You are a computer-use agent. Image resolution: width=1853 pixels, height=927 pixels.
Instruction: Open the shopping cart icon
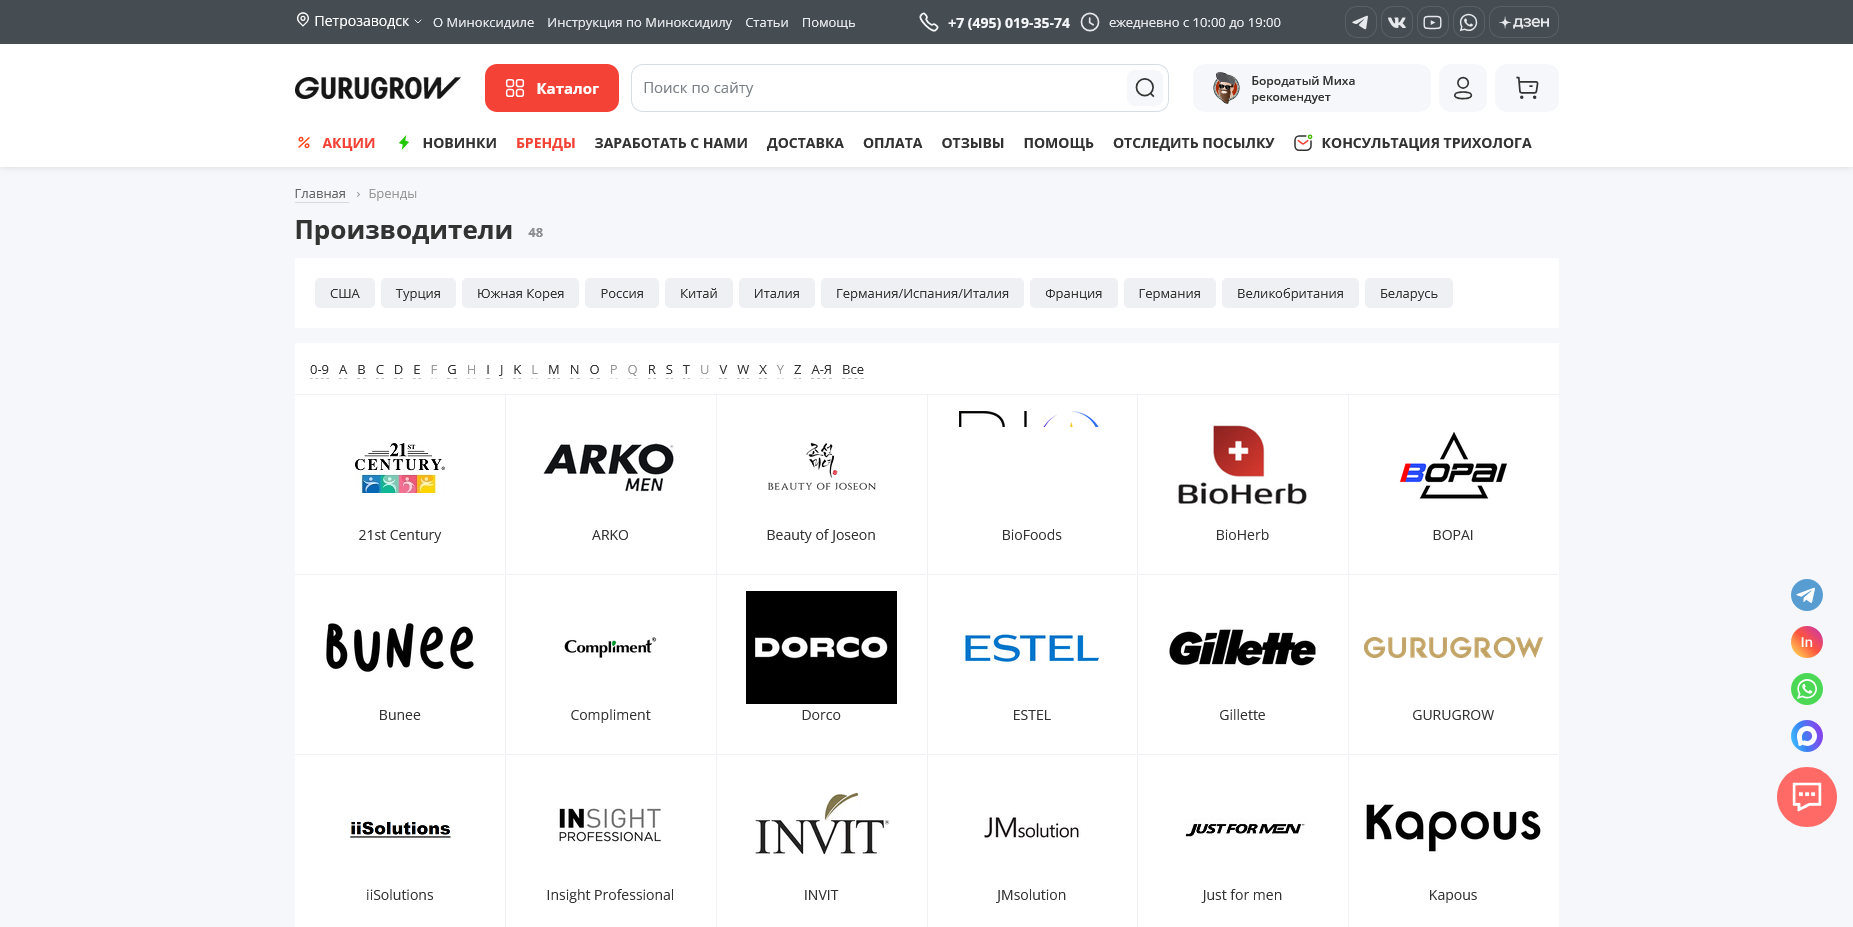tap(1526, 88)
